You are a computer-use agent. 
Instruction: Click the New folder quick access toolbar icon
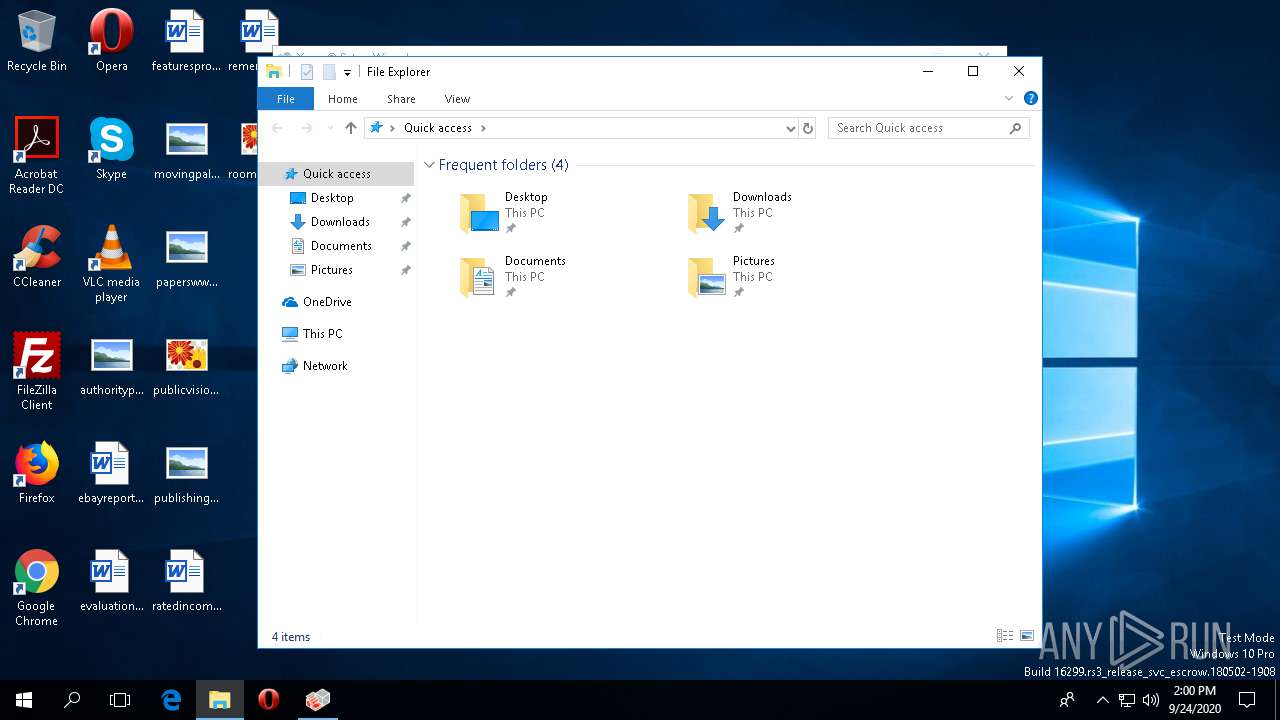(328, 72)
